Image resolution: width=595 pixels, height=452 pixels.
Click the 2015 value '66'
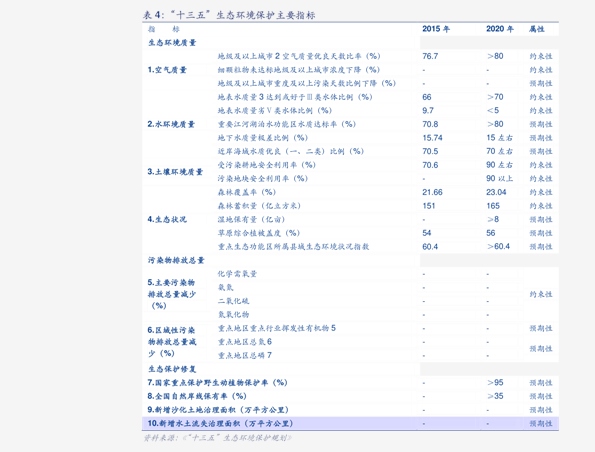point(427,97)
